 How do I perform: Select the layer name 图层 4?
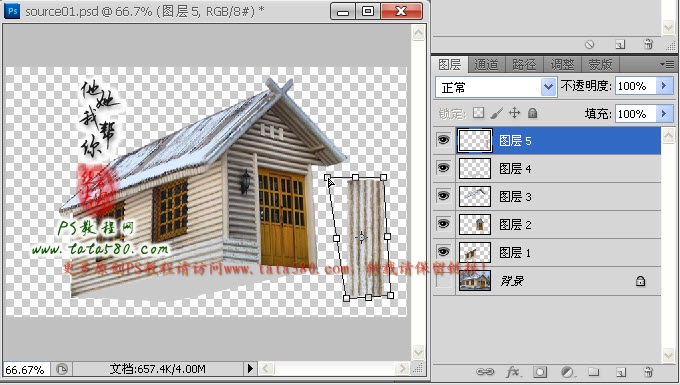pos(515,169)
